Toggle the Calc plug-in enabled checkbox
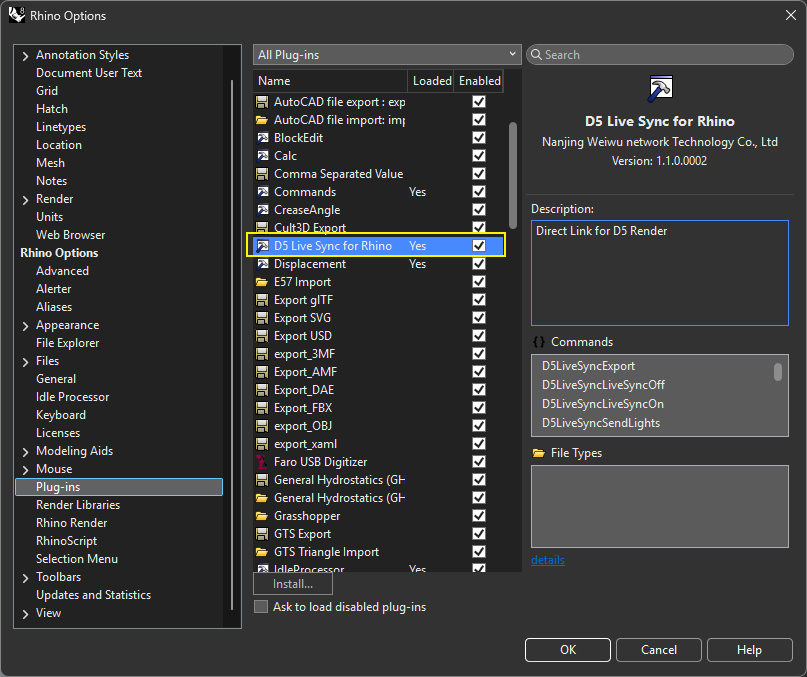The image size is (807, 677). coord(479,156)
